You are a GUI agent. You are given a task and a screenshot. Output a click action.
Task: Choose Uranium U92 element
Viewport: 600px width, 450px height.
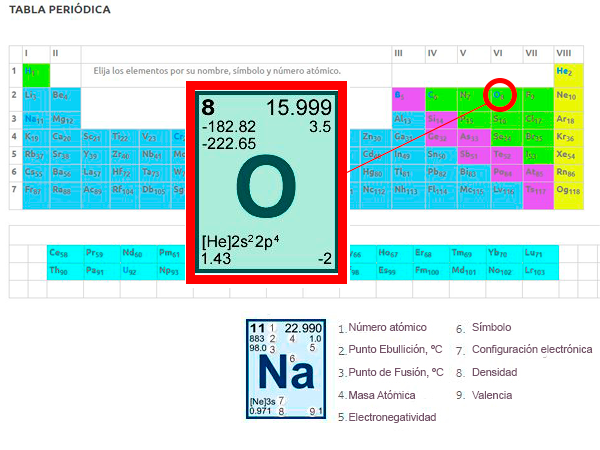[x=138, y=271]
